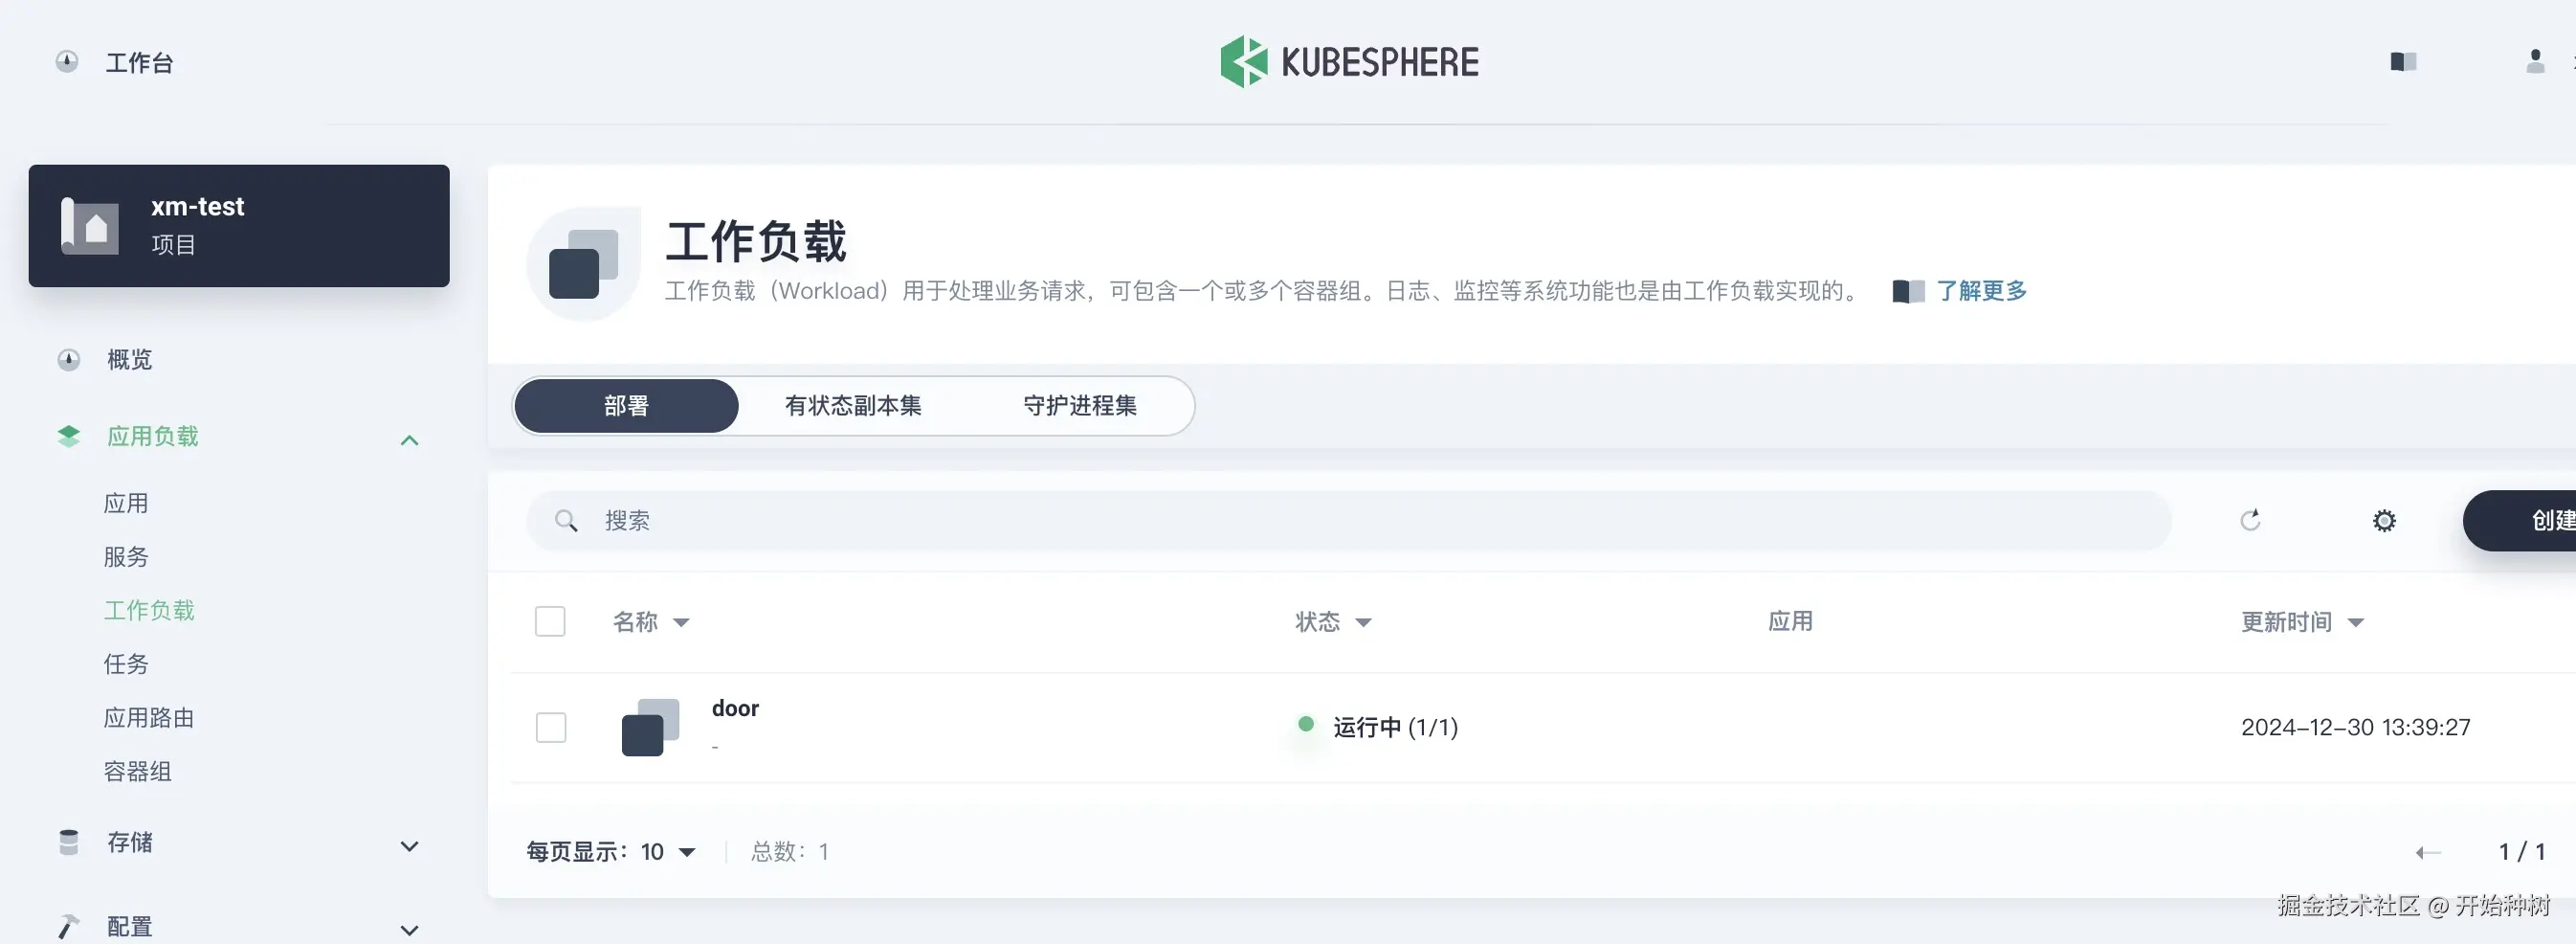Click the 工作台 dashboard icon
Image resolution: width=2576 pixels, height=944 pixels.
[67, 62]
